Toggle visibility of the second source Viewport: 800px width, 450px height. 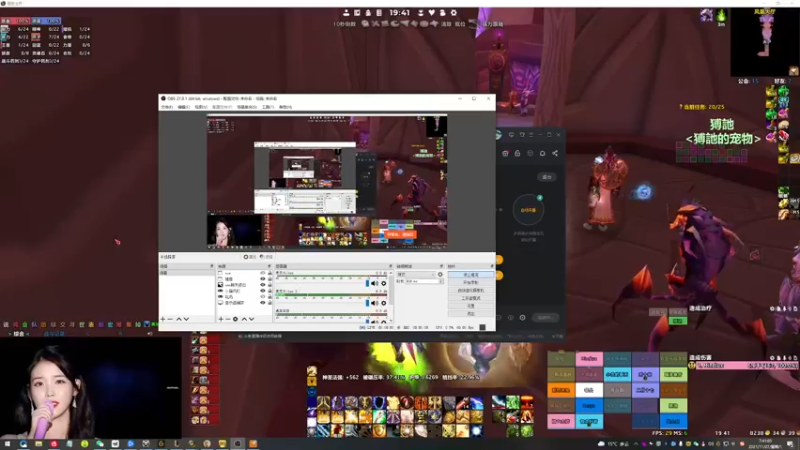(263, 279)
